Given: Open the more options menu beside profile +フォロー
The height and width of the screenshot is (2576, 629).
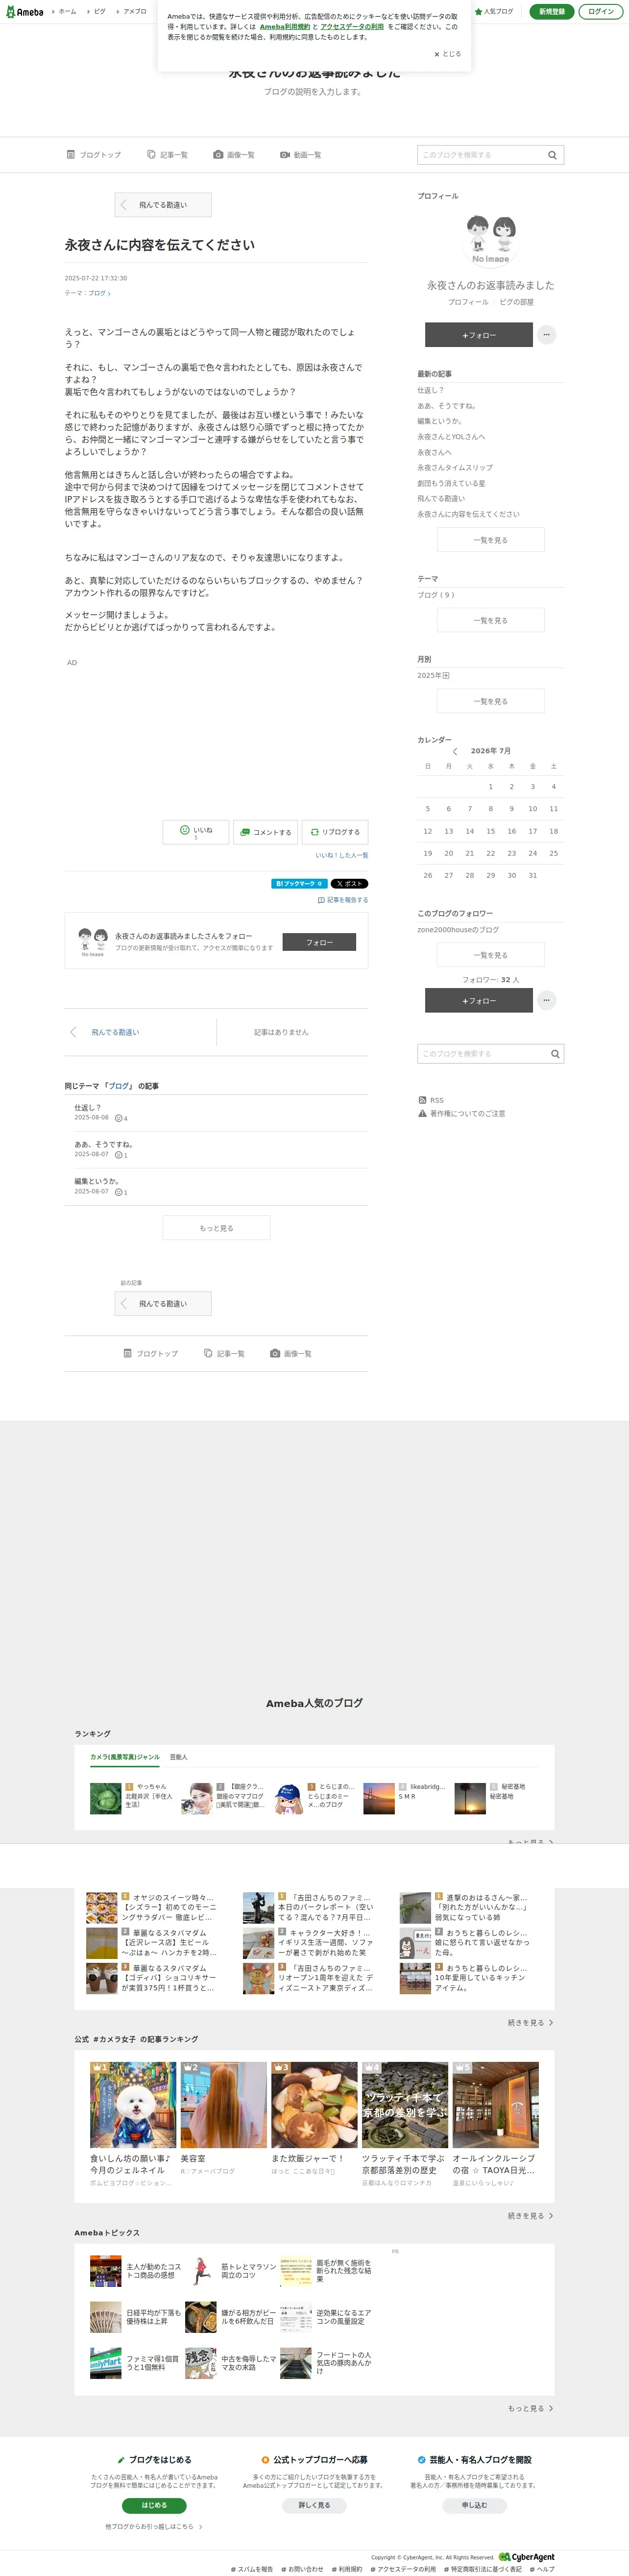Looking at the screenshot, I should click(546, 335).
